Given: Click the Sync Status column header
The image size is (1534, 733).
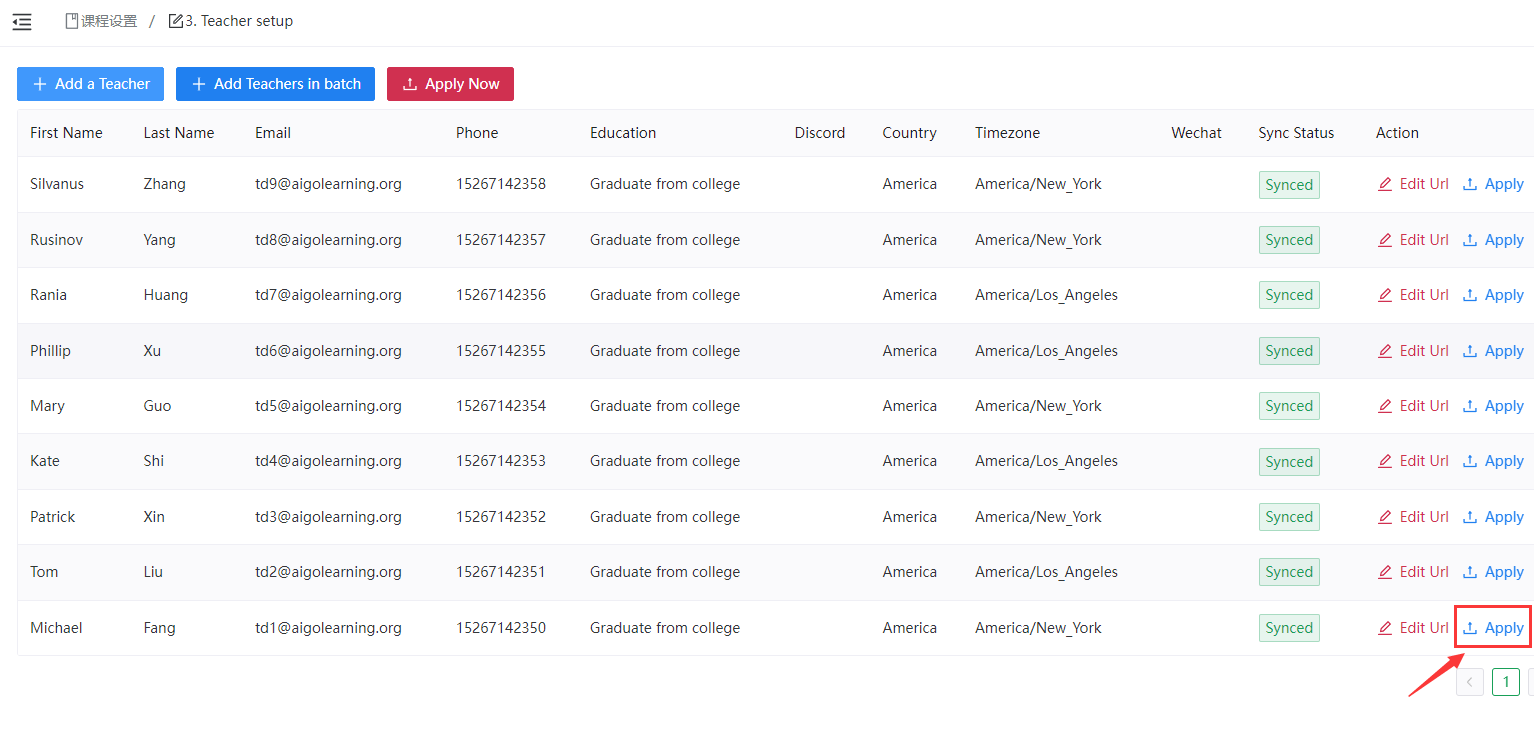Looking at the screenshot, I should pos(1296,133).
